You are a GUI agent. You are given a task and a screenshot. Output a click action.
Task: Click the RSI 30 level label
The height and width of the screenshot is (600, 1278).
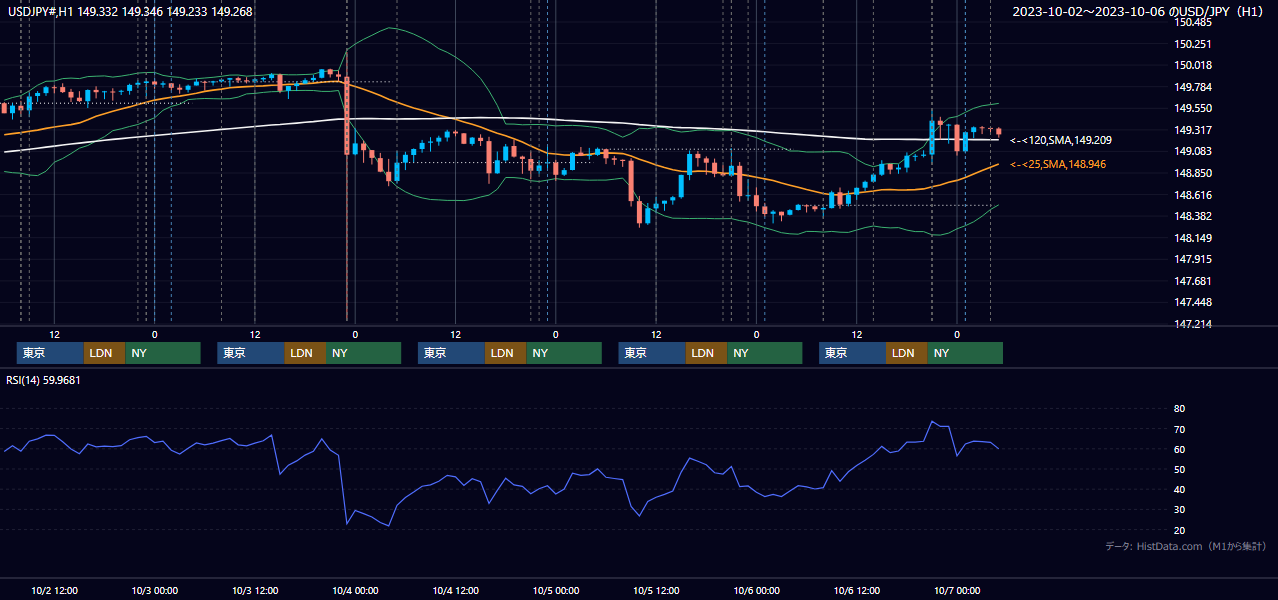tap(1179, 510)
